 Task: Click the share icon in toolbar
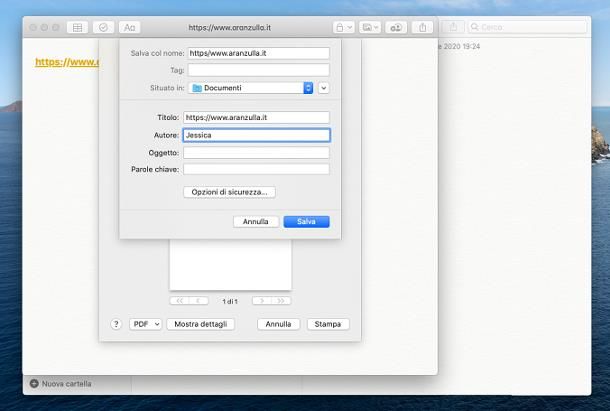451,27
